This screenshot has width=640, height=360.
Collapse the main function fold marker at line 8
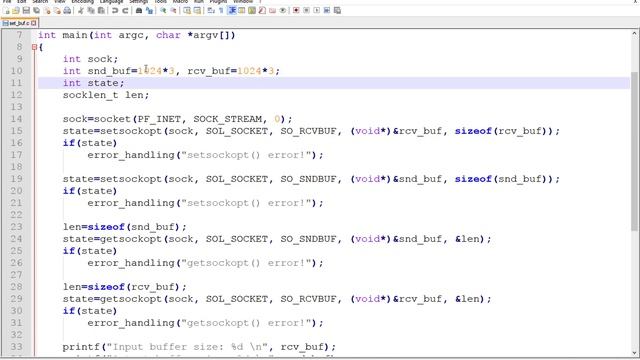[34, 47]
